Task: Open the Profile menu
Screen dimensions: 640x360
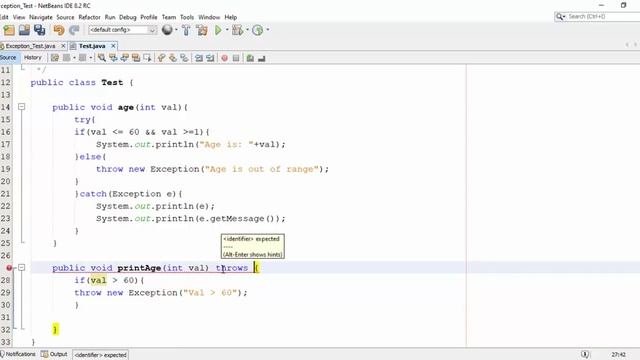Action: coord(149,17)
